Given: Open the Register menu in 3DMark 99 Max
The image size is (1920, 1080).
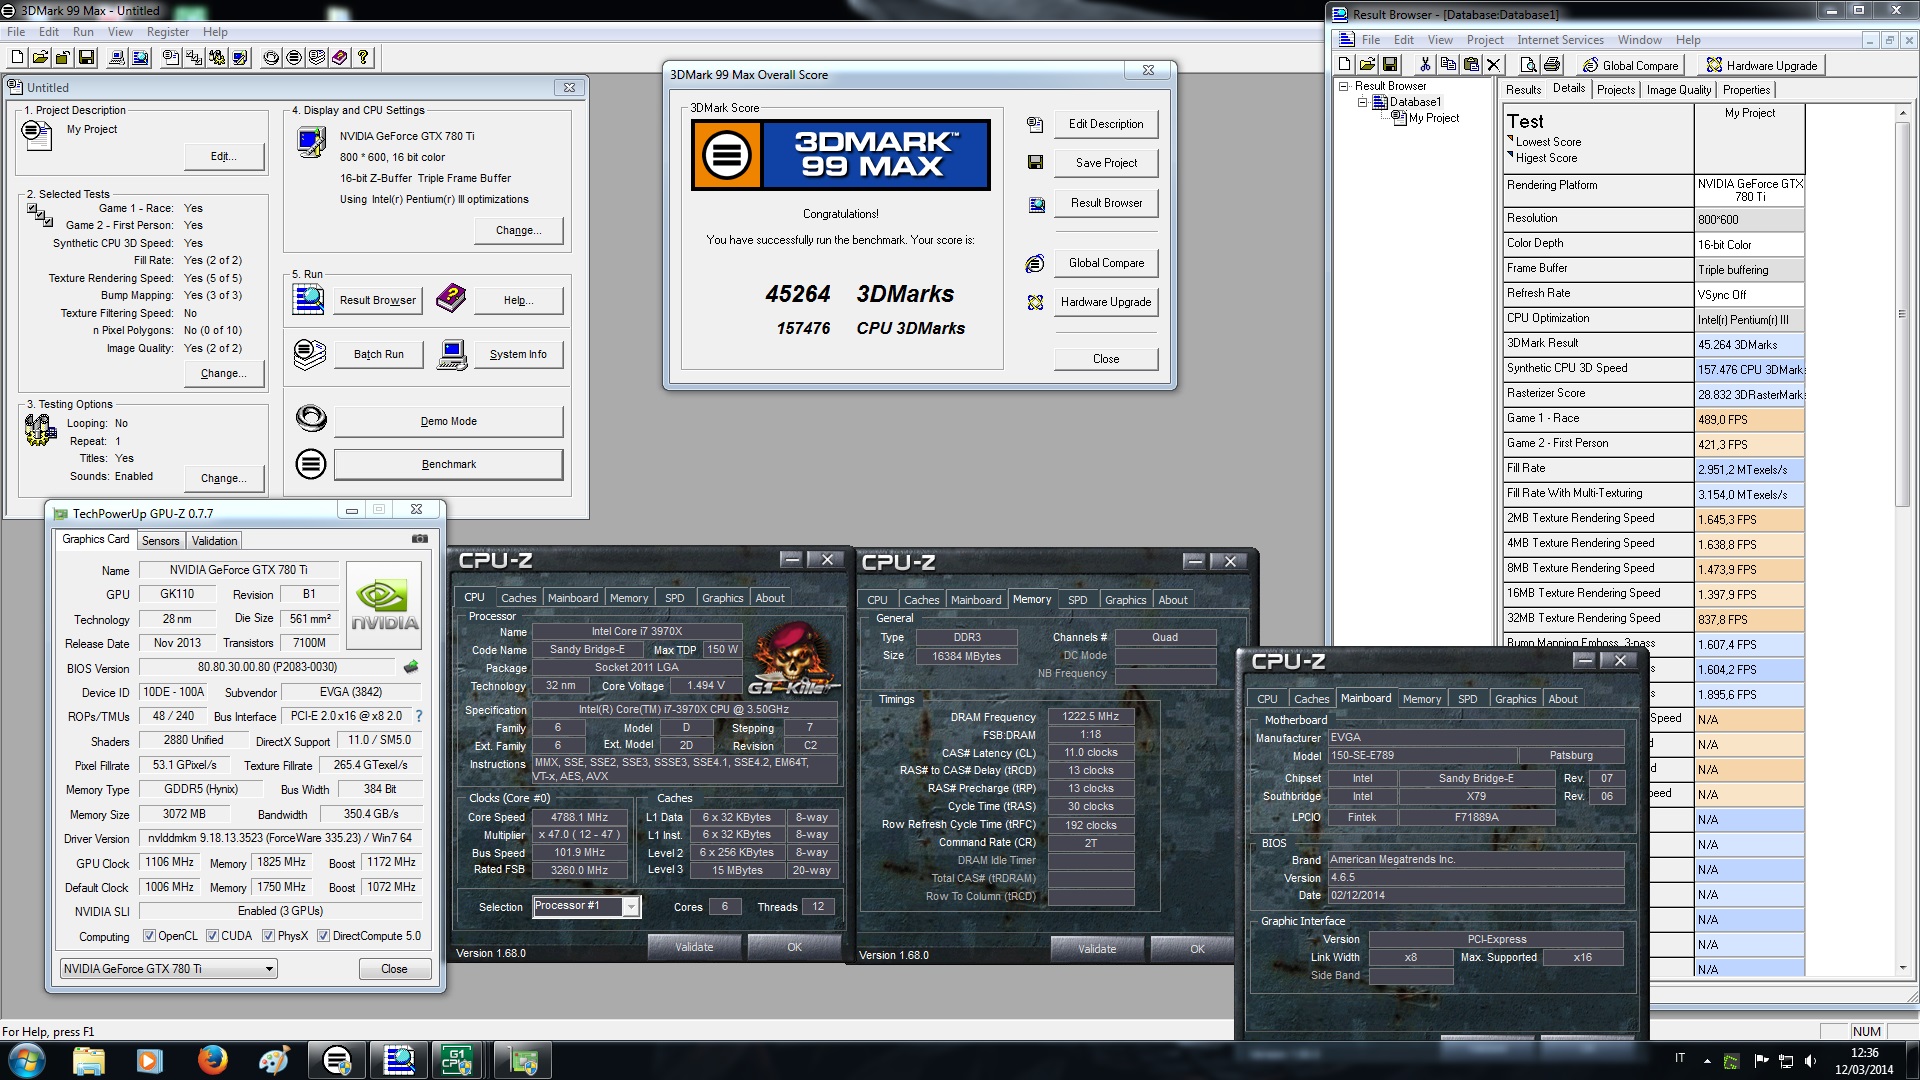Looking at the screenshot, I should (167, 32).
